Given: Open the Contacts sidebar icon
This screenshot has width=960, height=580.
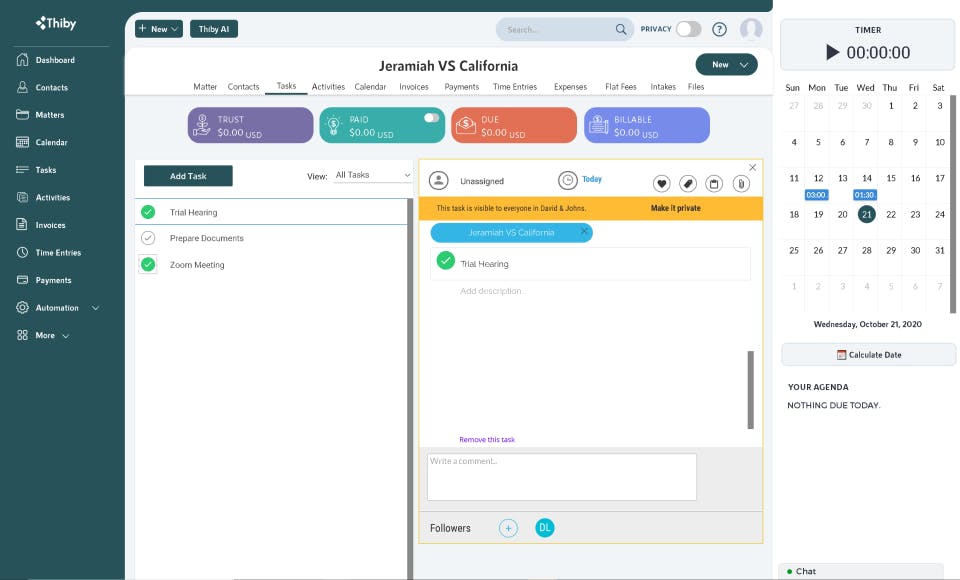Looking at the screenshot, I should pos(22,87).
